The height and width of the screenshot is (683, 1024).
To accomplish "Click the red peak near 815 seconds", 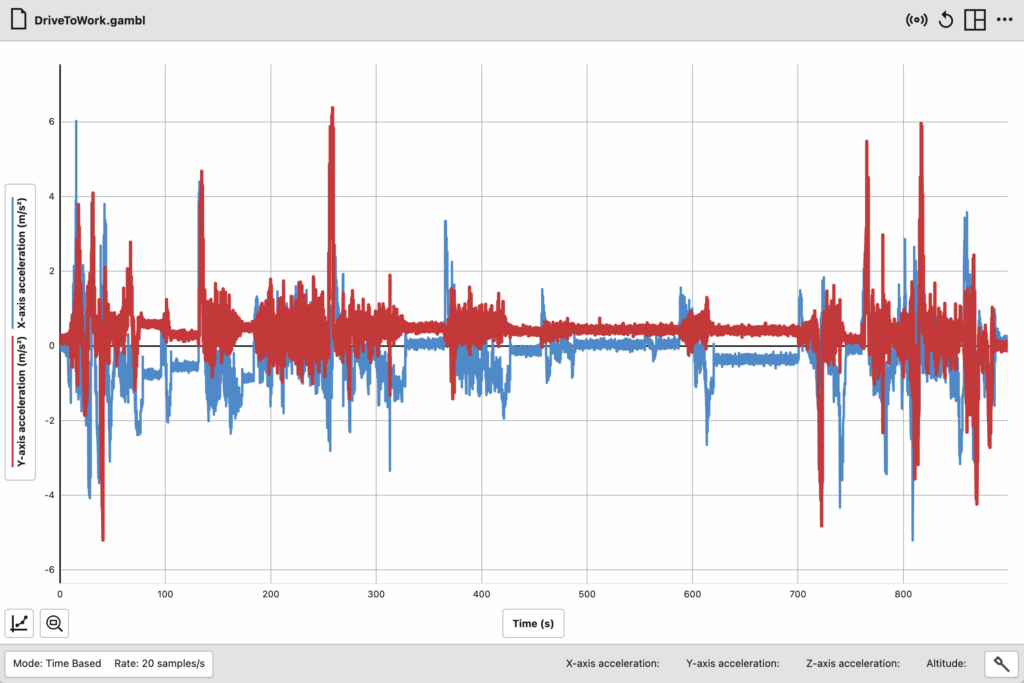I will coord(921,124).
